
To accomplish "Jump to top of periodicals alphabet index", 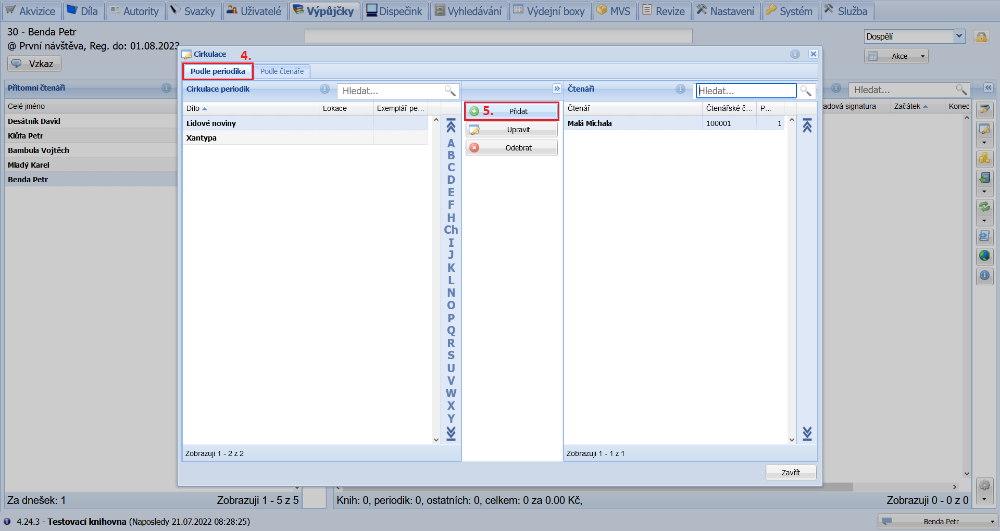I will click(451, 127).
